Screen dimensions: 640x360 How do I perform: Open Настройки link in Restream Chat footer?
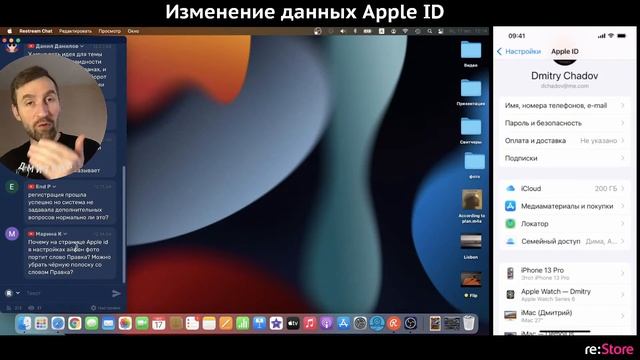coord(106,308)
